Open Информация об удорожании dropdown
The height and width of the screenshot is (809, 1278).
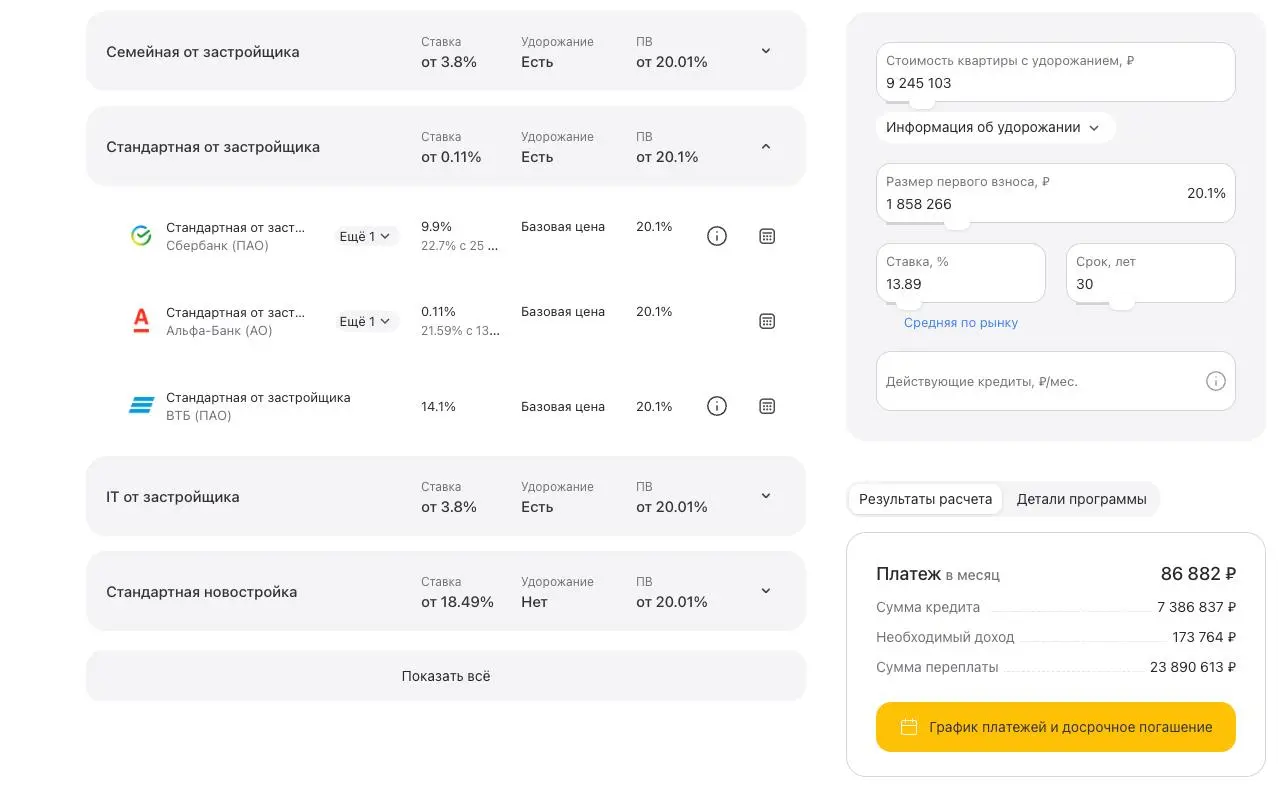click(993, 127)
